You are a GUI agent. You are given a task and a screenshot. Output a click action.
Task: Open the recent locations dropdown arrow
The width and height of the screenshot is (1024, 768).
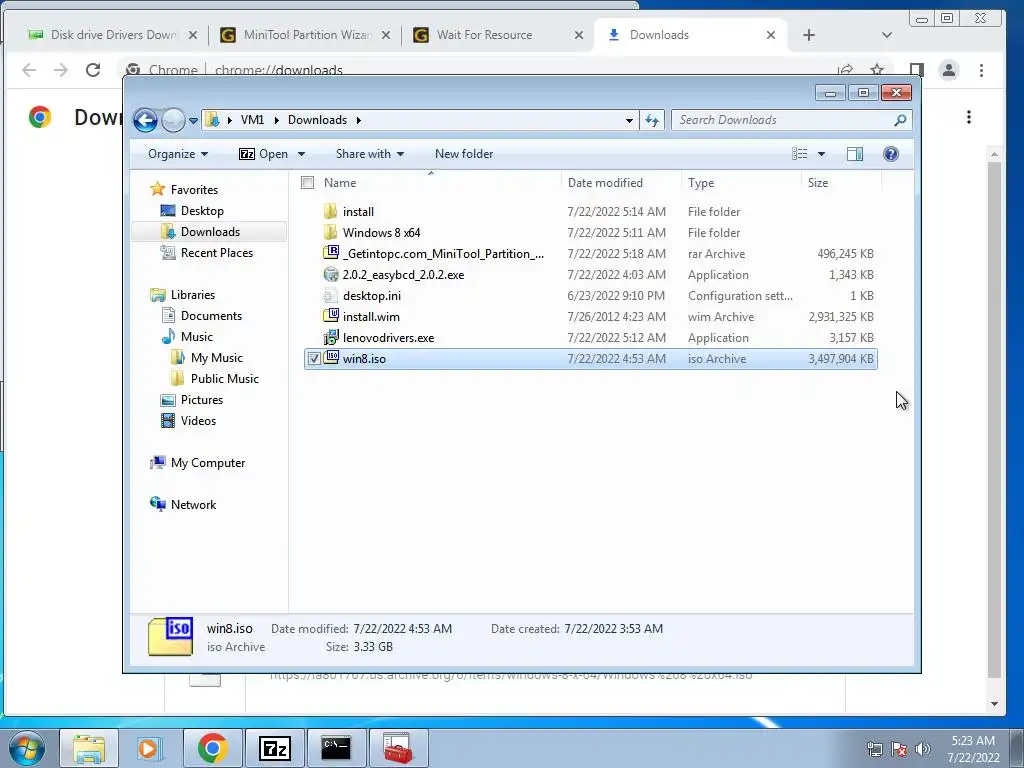pos(193,121)
